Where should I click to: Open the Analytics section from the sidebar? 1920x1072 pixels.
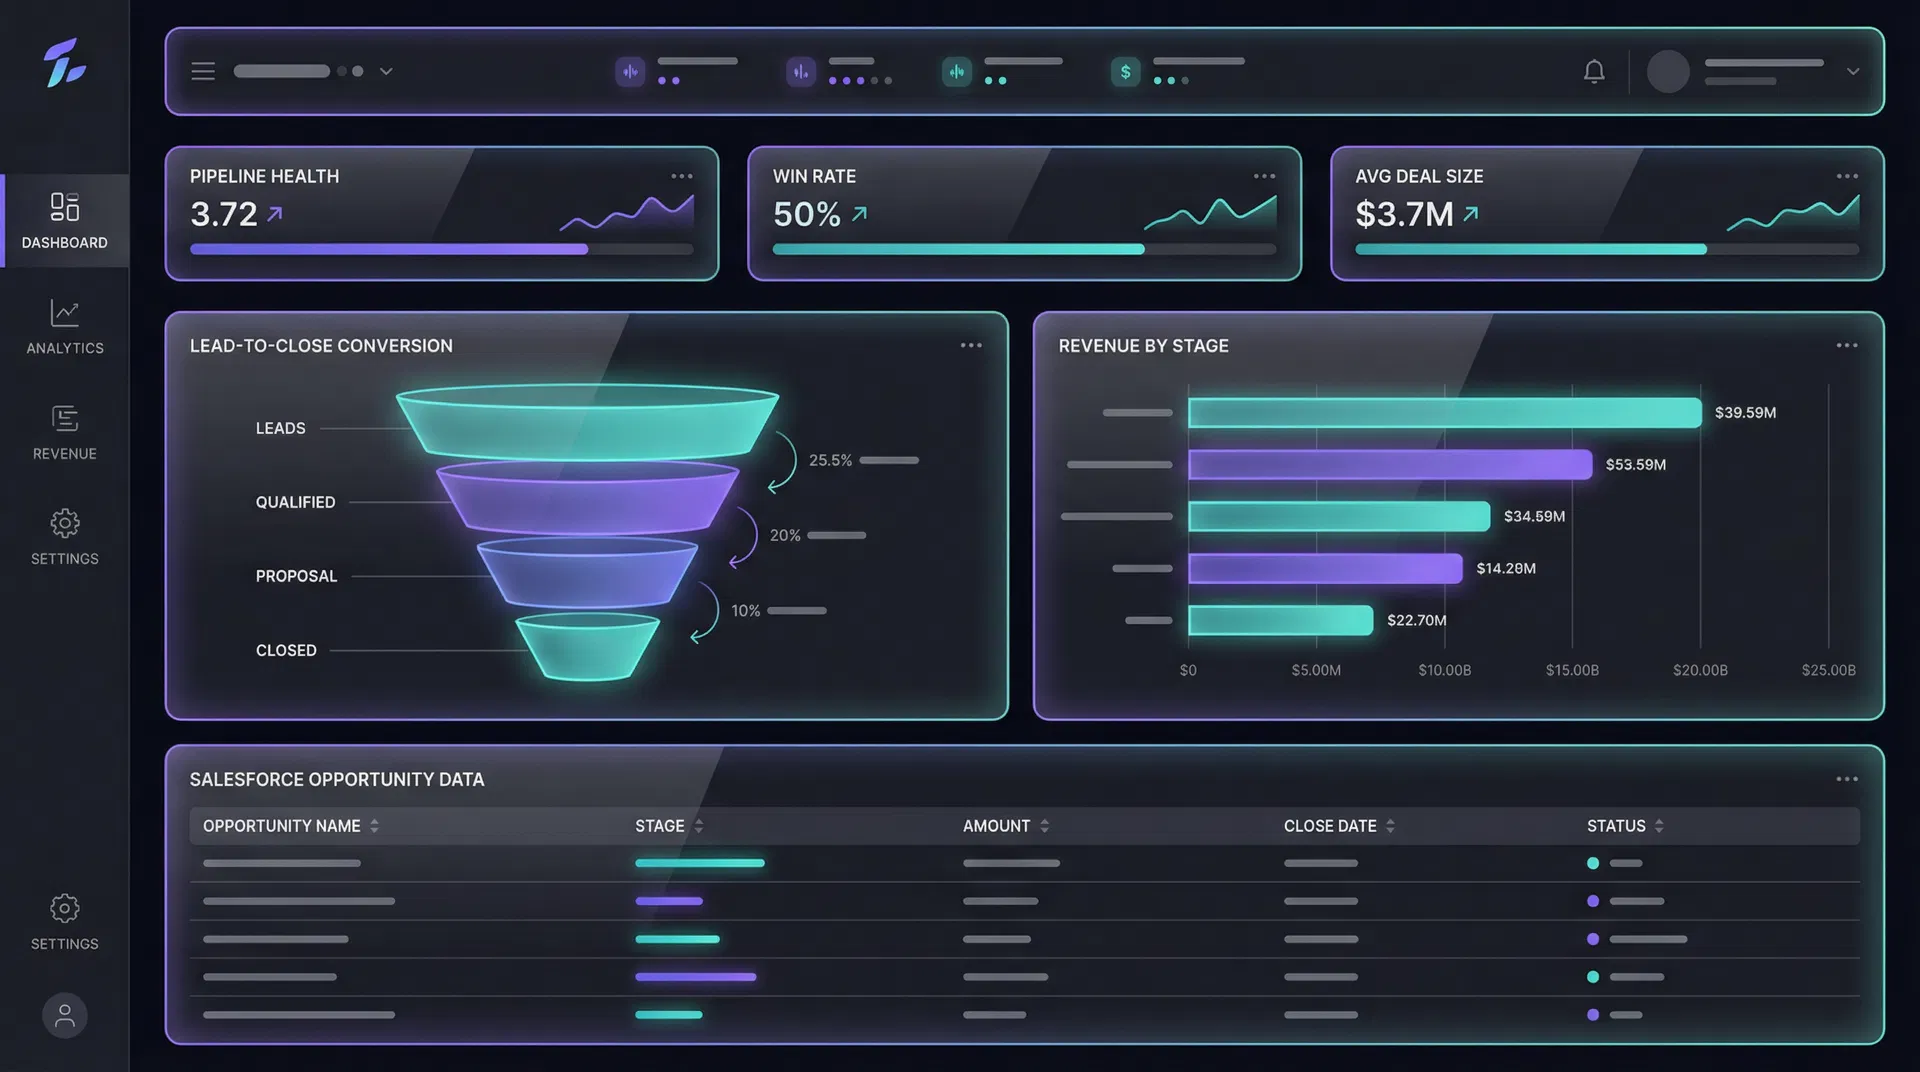click(x=64, y=327)
